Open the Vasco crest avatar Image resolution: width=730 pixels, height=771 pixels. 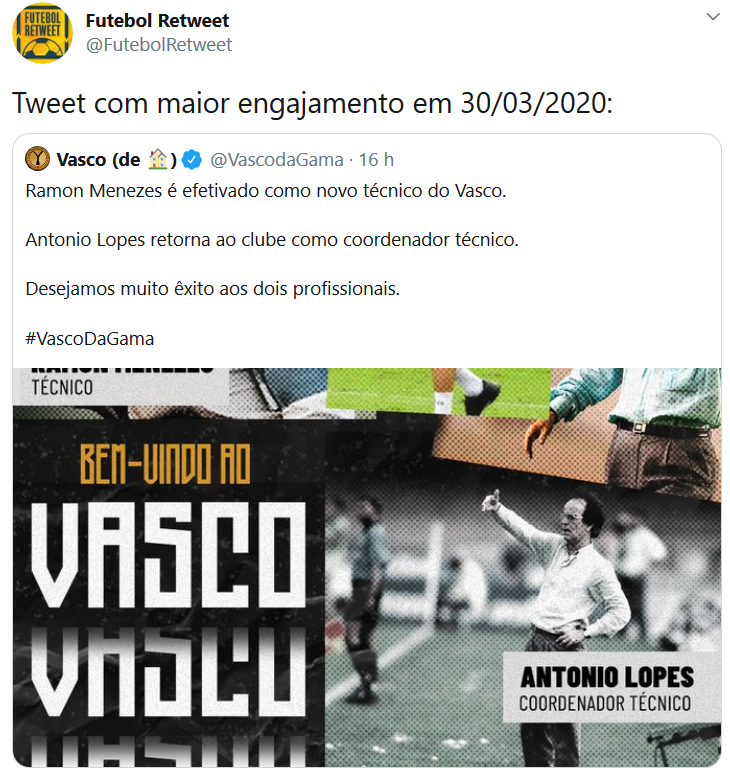pos(37,159)
